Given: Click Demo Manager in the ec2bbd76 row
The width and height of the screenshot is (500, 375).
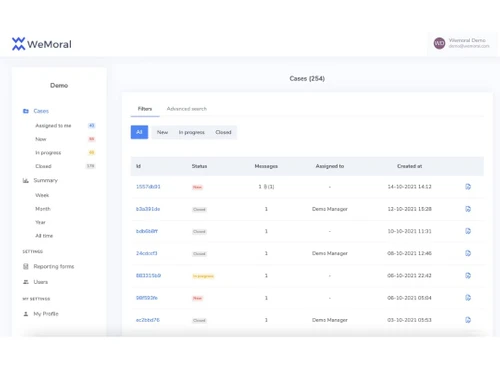Looking at the screenshot, I should click(330, 320).
